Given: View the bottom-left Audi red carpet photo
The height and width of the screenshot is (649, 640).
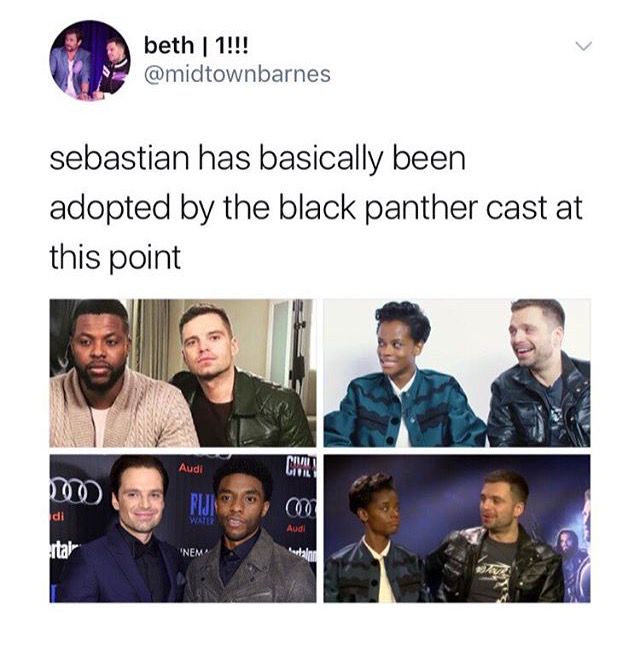Looking at the screenshot, I should coord(183,528).
